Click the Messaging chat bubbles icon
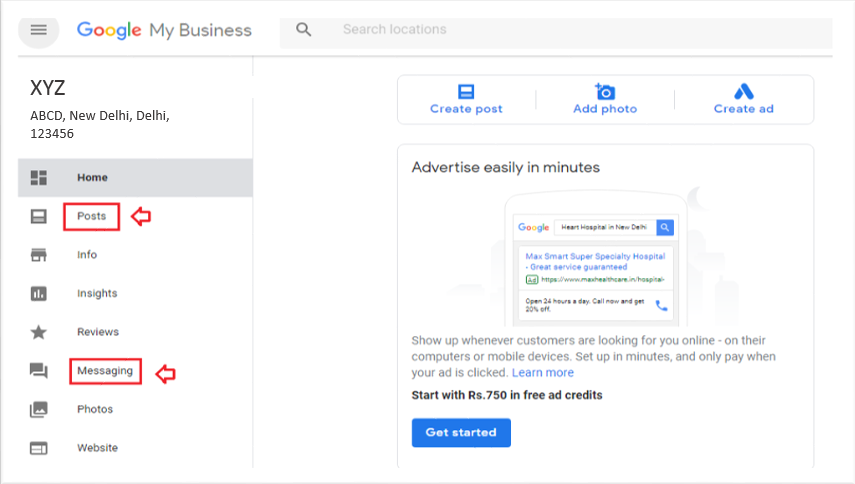This screenshot has width=855, height=484. [38, 371]
